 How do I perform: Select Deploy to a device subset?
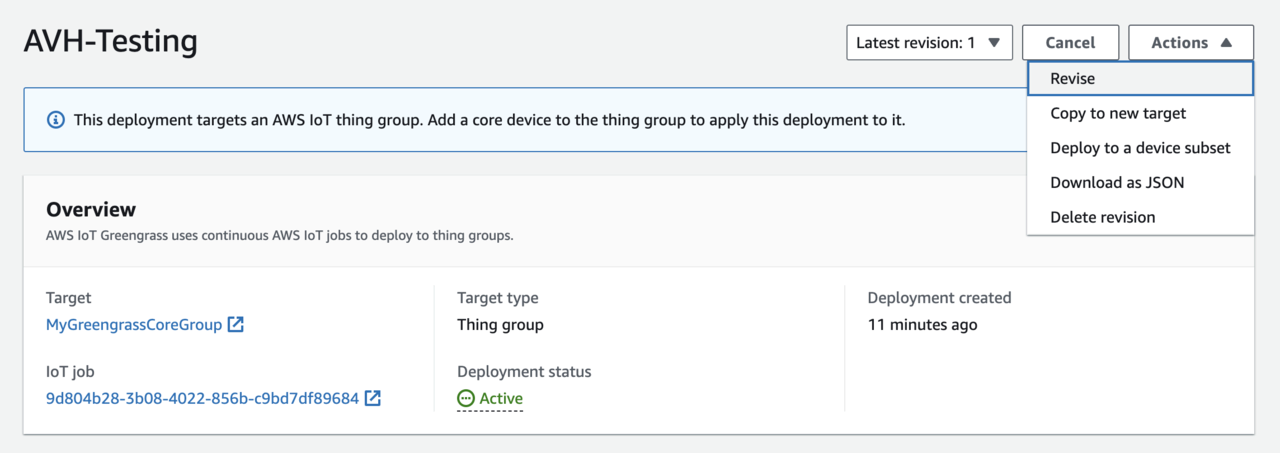[x=1140, y=148]
